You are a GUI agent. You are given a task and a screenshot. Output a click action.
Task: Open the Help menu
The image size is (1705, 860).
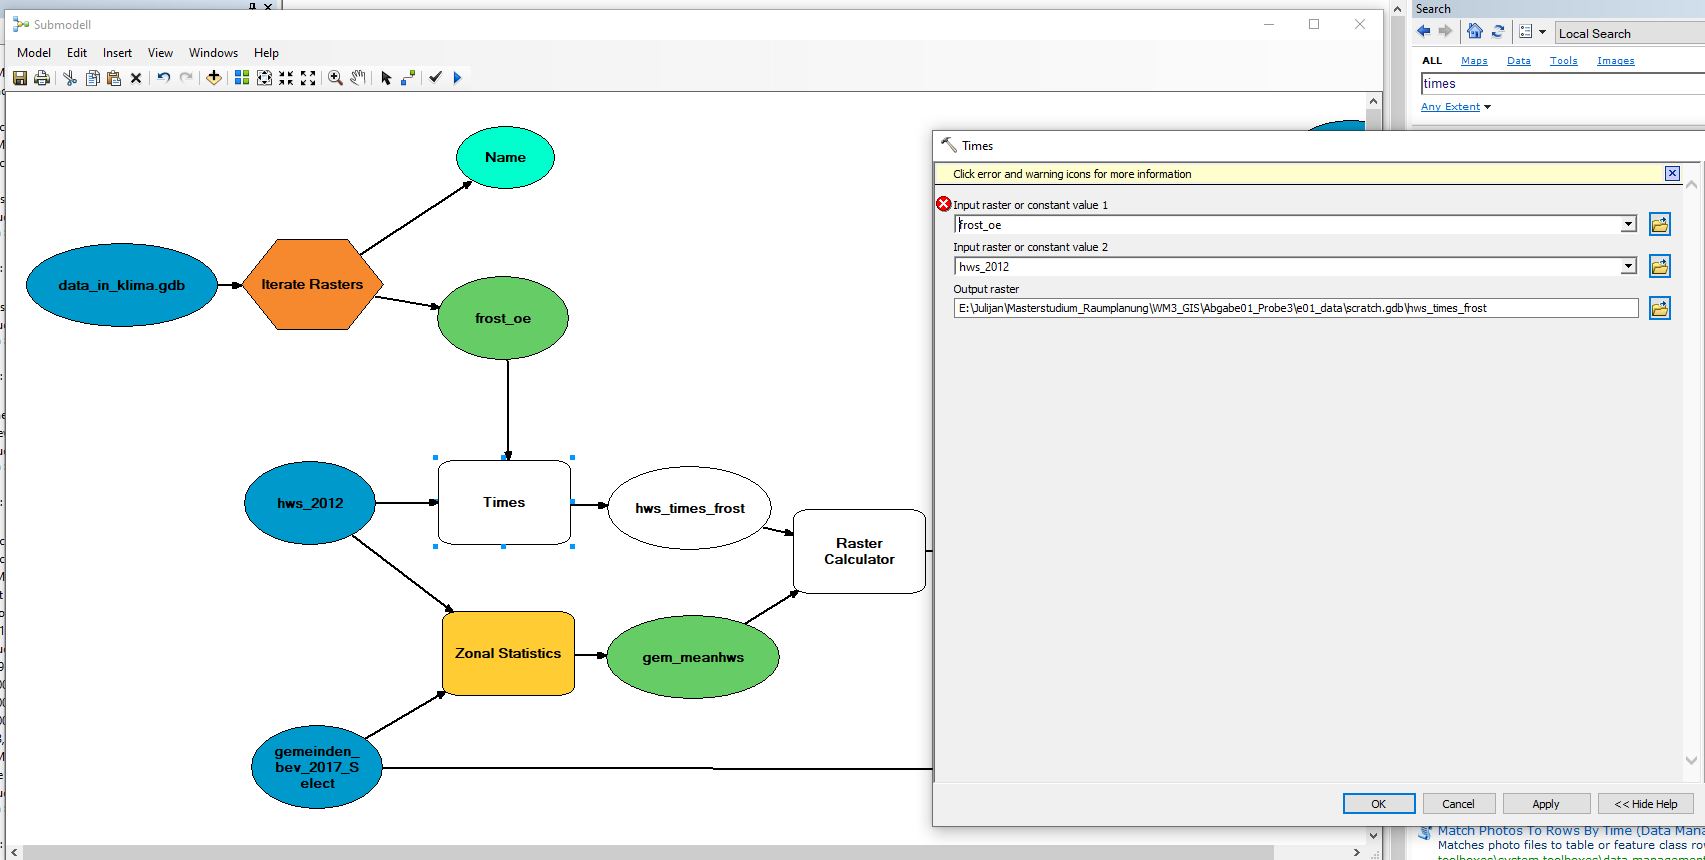click(x=266, y=53)
